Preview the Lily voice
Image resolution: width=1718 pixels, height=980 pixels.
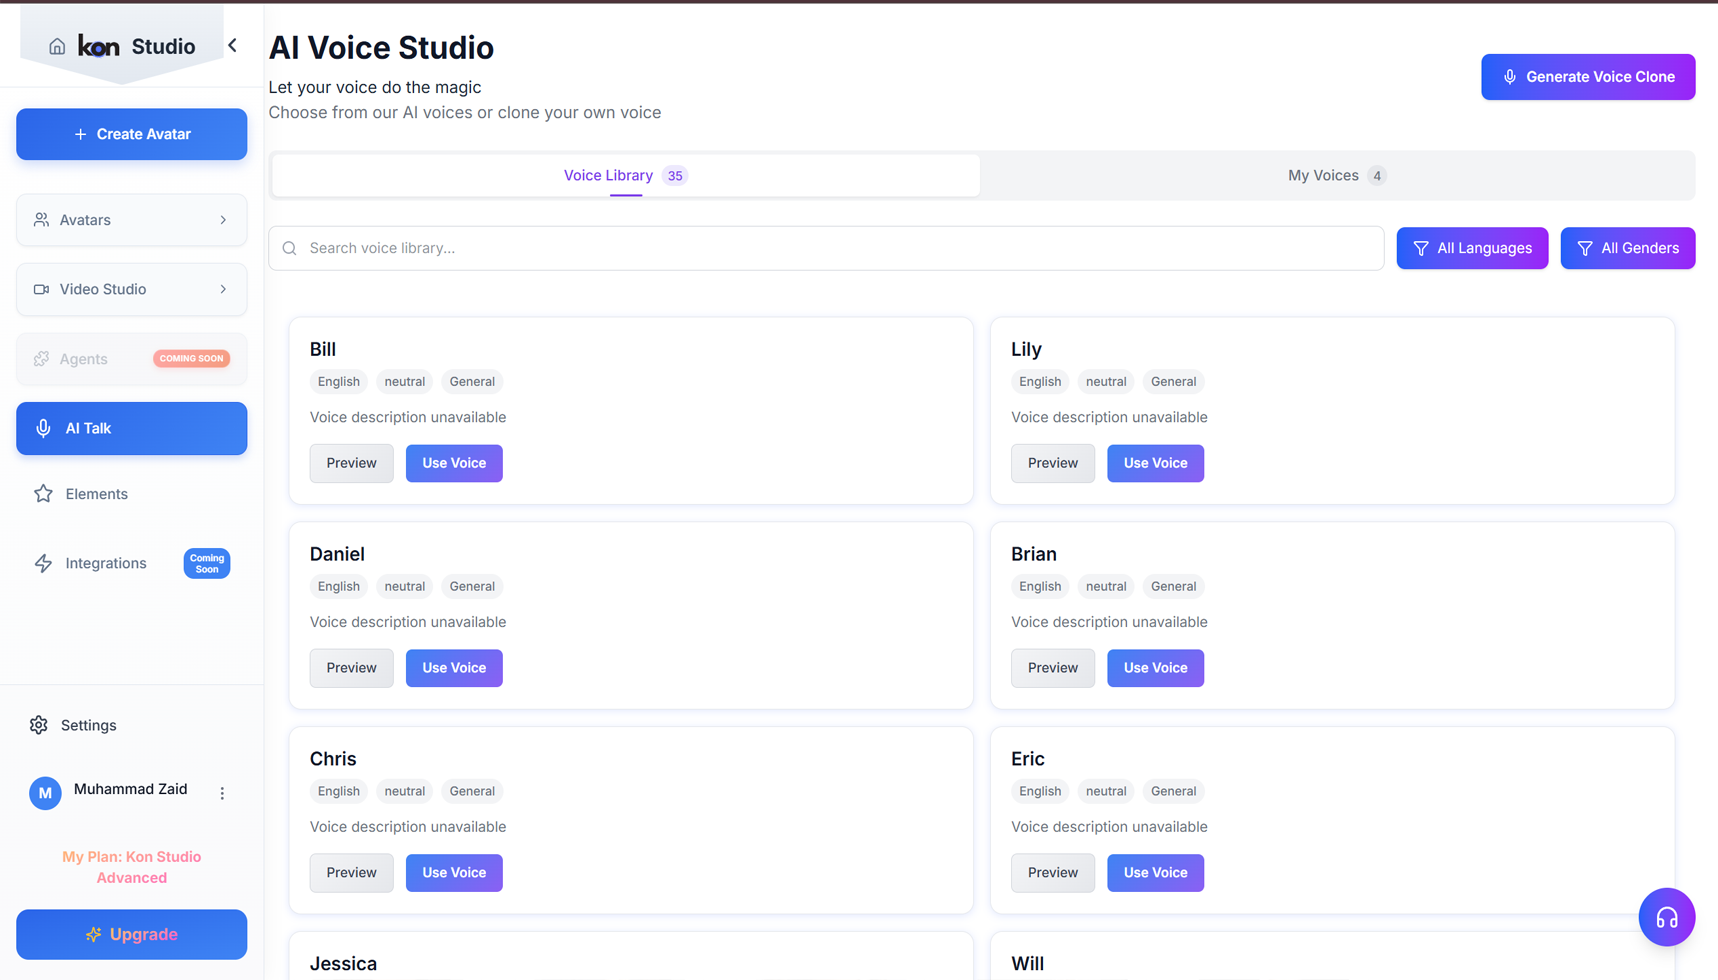pos(1052,463)
